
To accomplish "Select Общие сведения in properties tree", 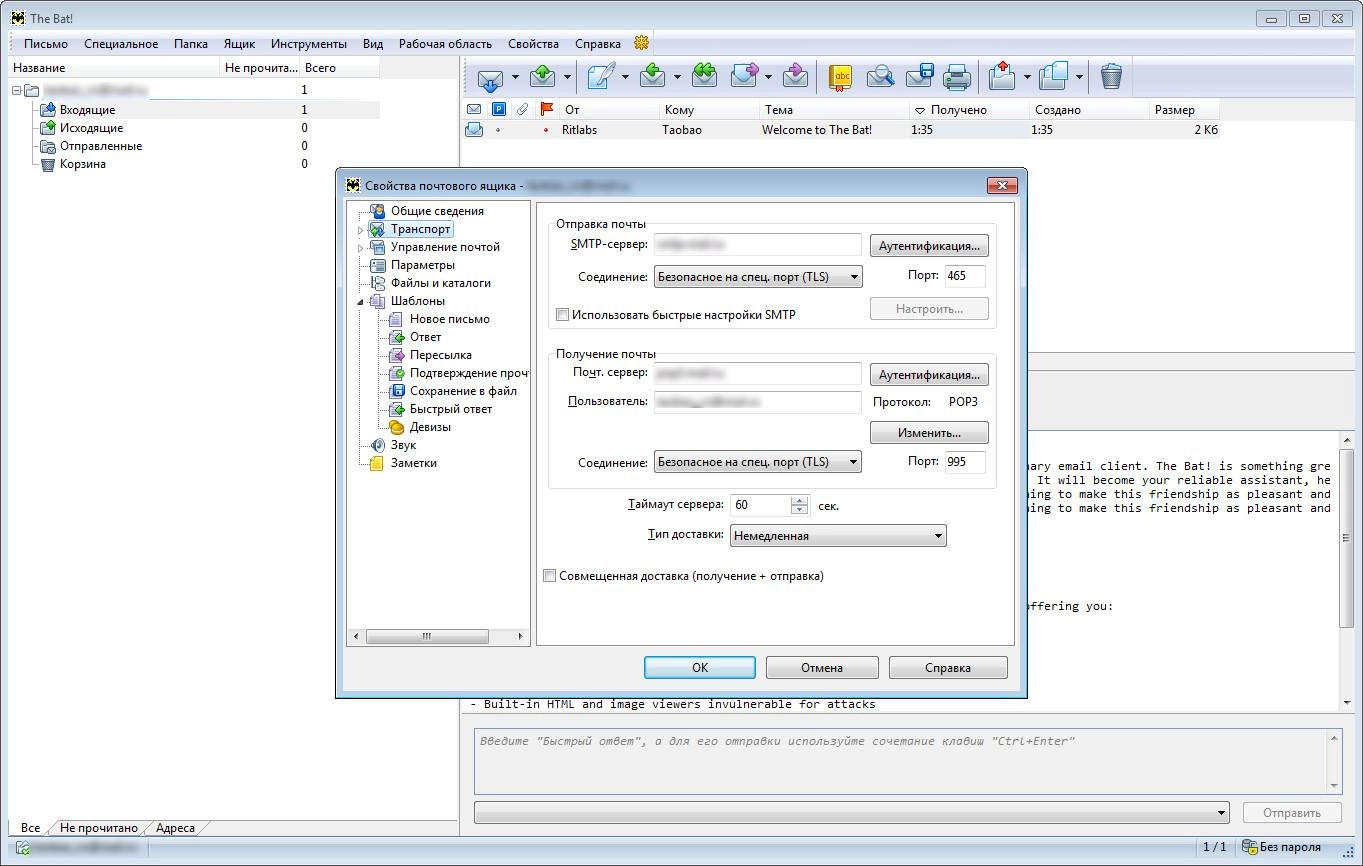I will click(x=437, y=211).
